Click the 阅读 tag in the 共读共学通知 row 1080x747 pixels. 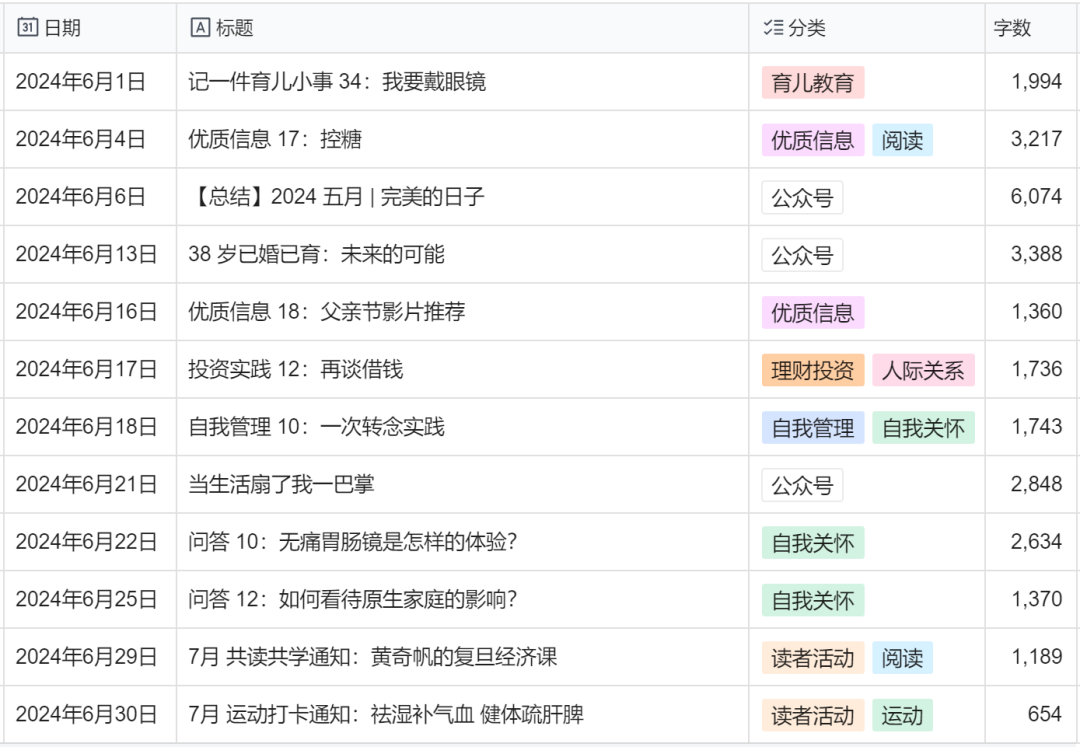(902, 657)
